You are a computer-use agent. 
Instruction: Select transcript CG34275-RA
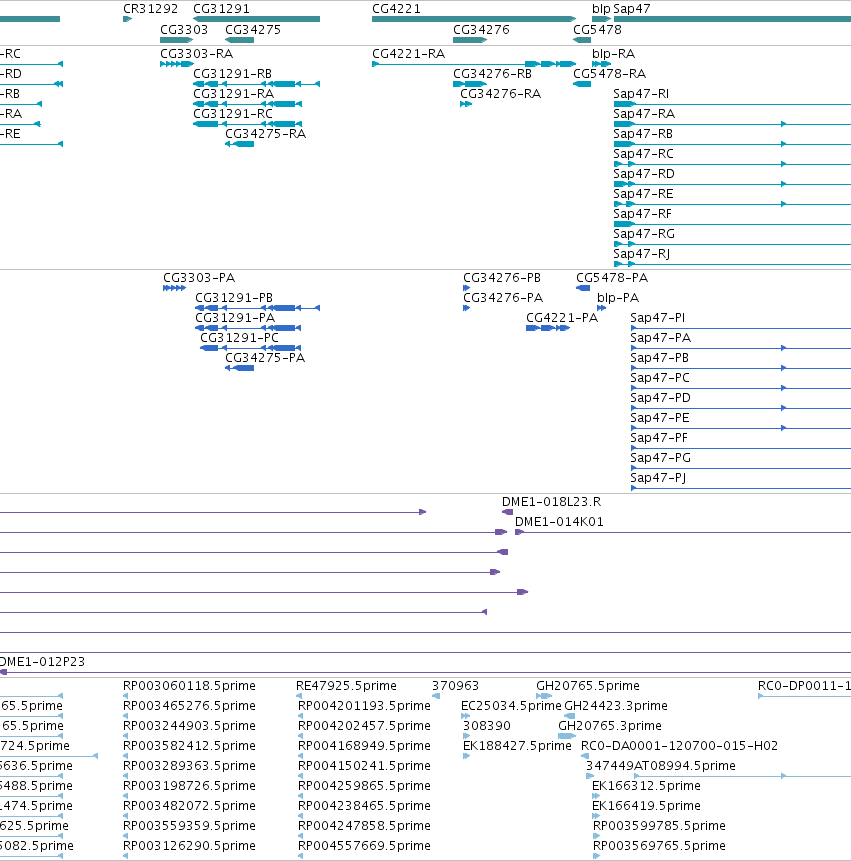[265, 134]
